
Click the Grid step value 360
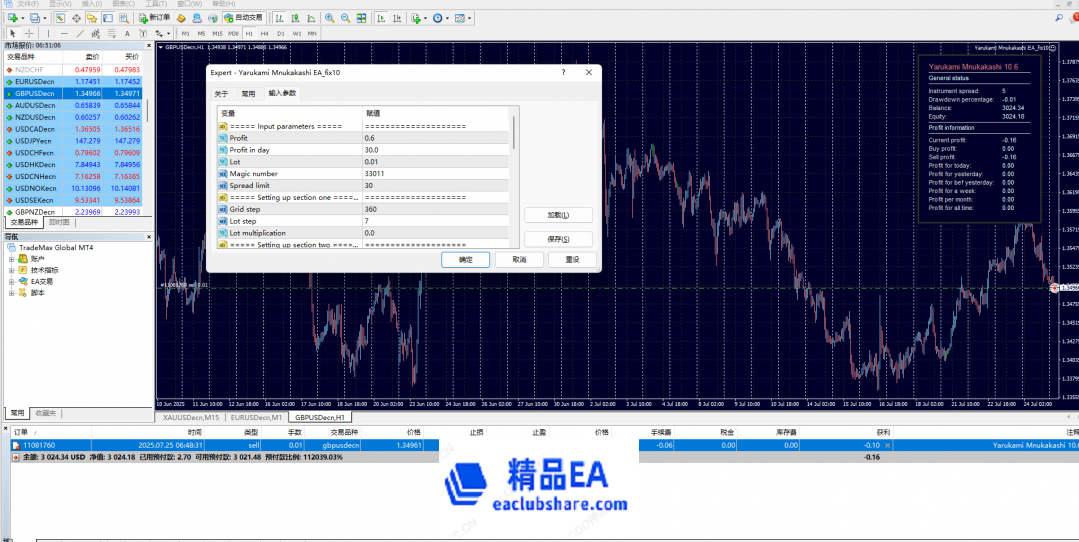[436, 209]
